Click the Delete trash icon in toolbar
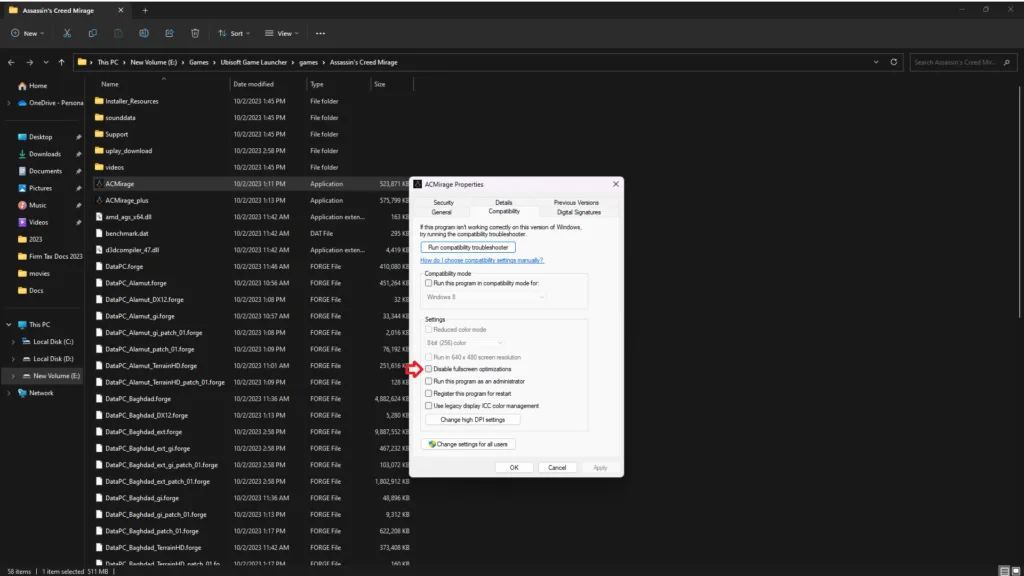 click(x=195, y=33)
